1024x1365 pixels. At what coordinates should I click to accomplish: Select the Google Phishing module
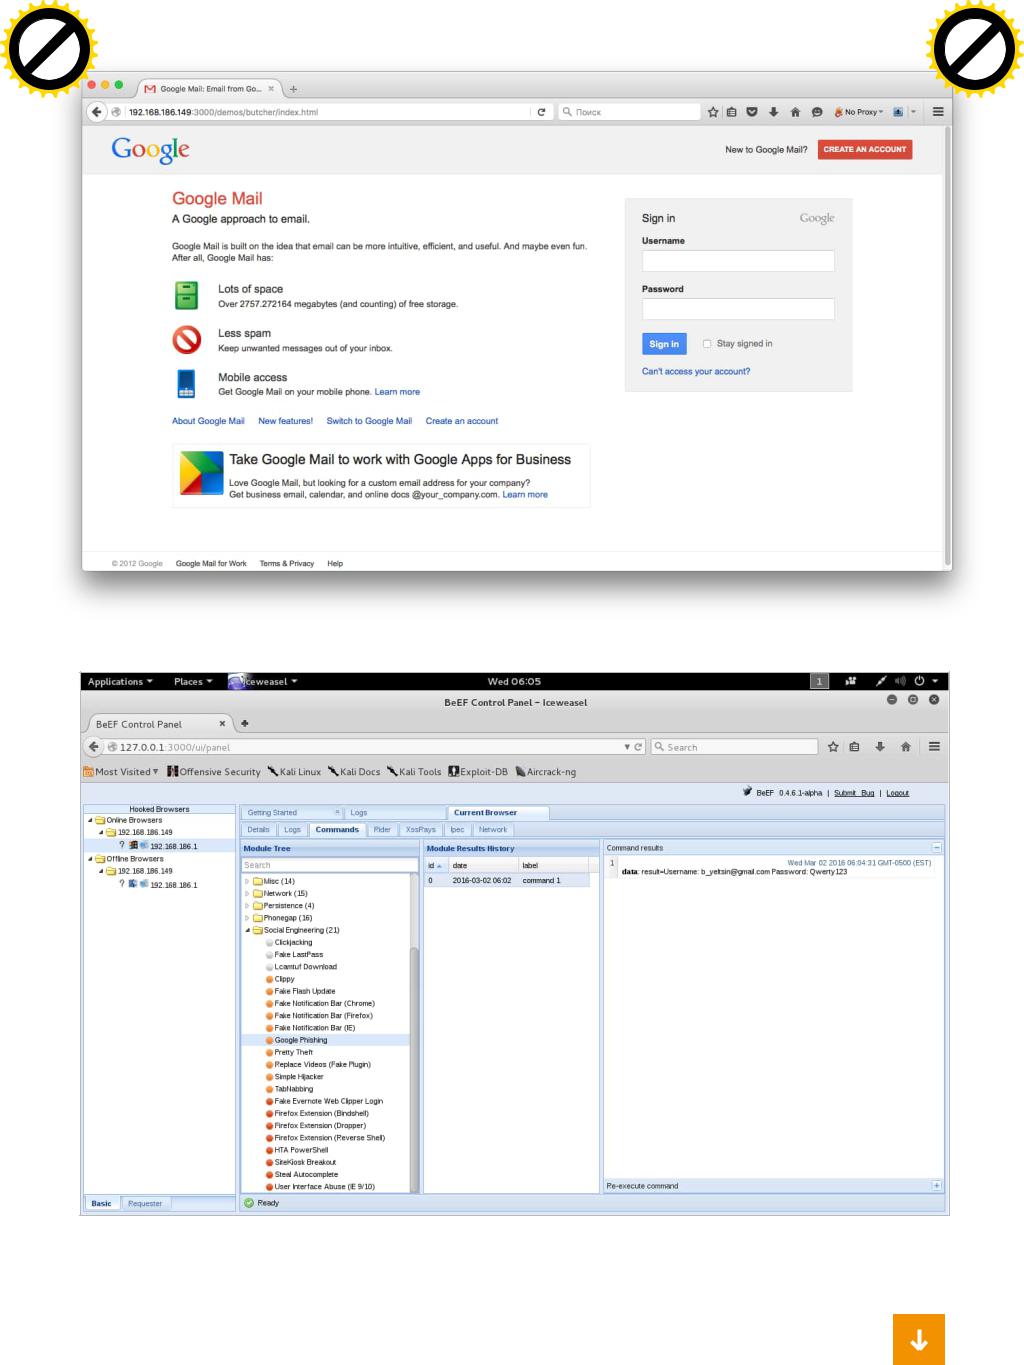[x=300, y=1040]
